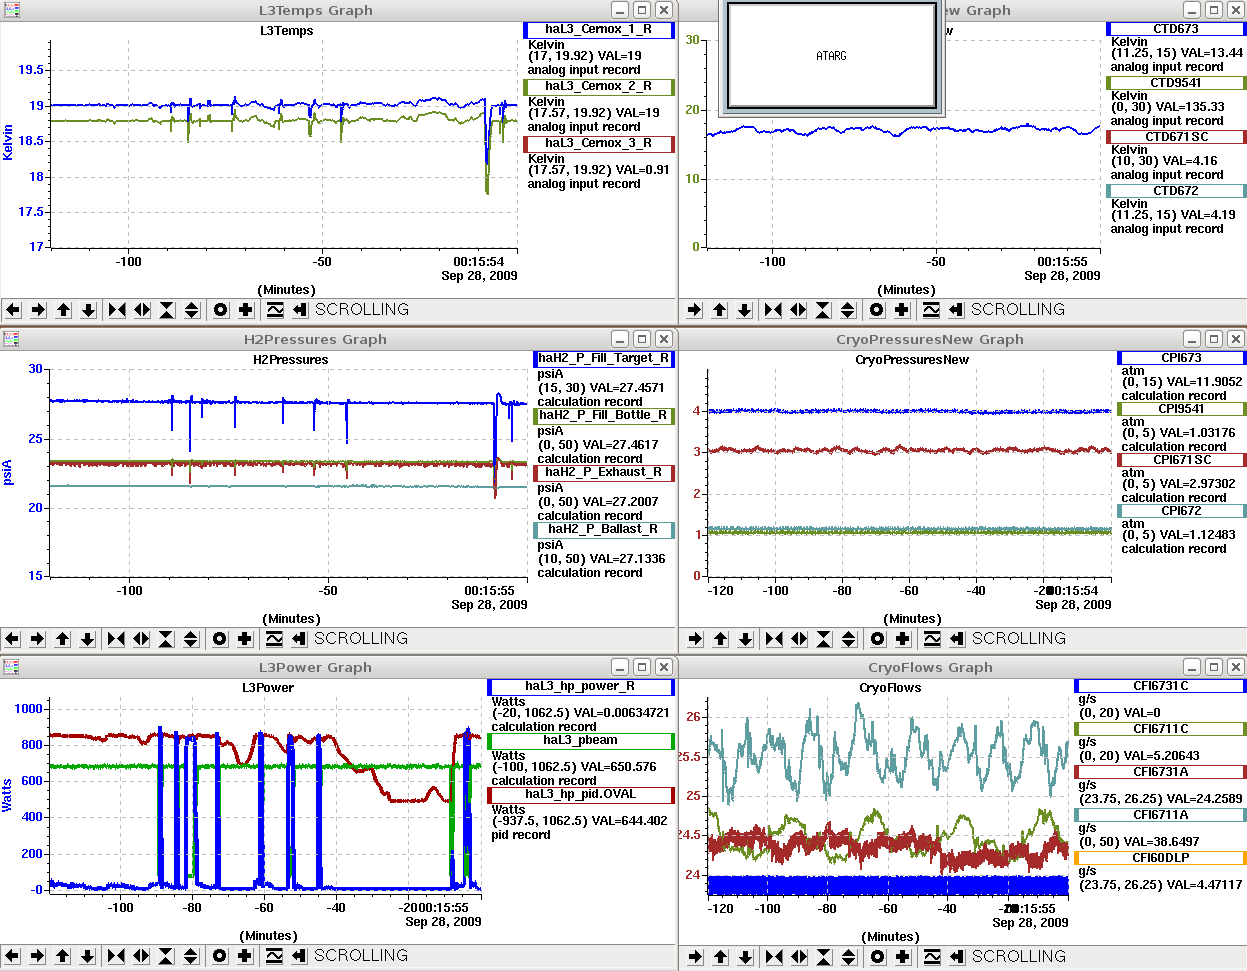Zoom out horizontally on the L3Temps graph
Screen dimensions: 1247x971
(x=142, y=310)
